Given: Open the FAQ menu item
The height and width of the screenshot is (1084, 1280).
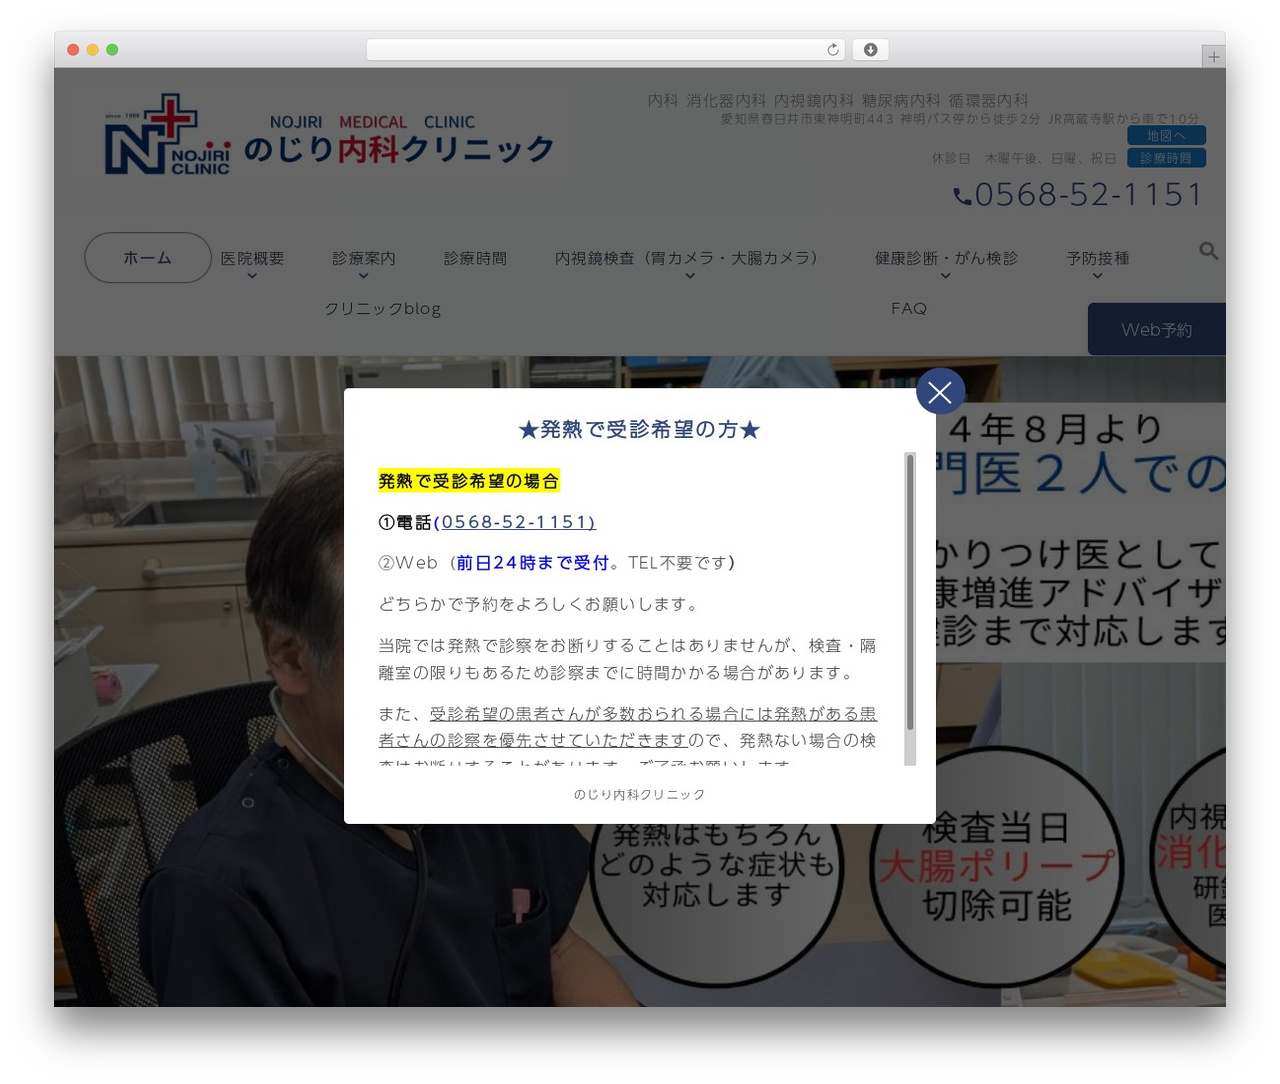Looking at the screenshot, I should (x=909, y=309).
